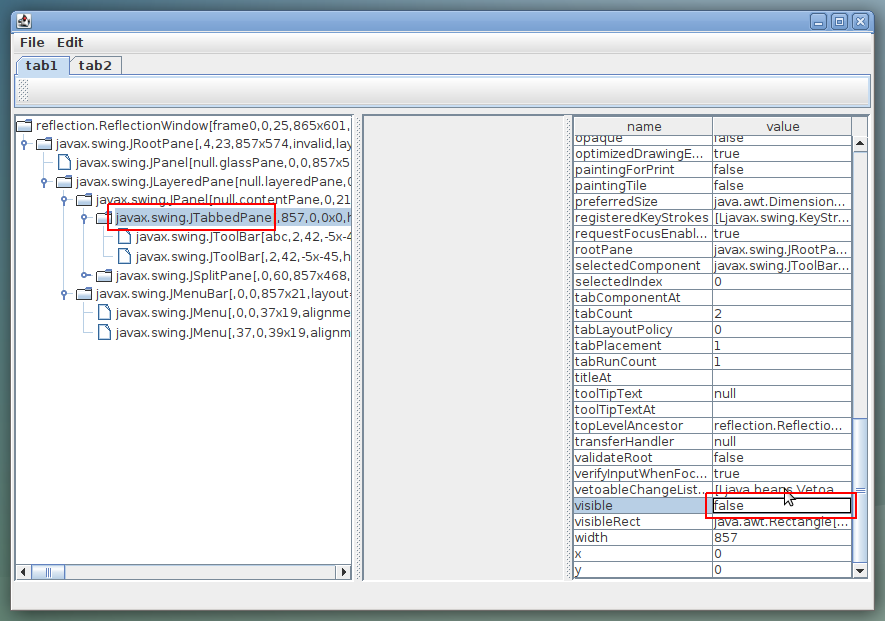Click properties table scroll down arrow

coord(860,570)
